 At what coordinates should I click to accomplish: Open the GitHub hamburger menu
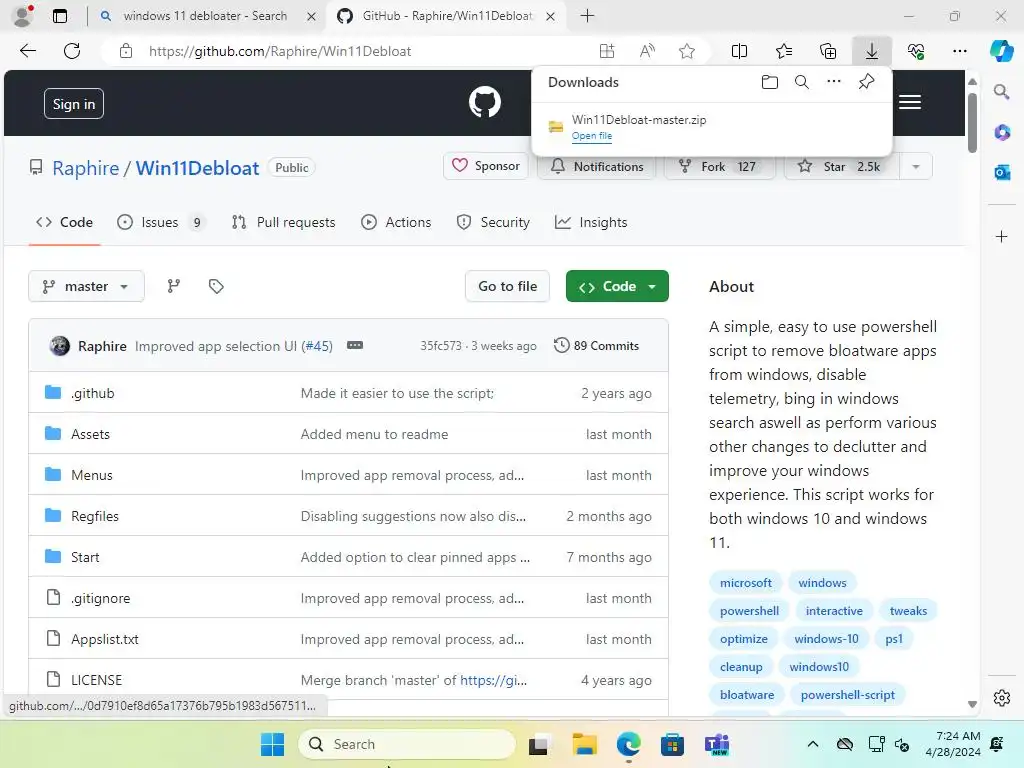click(x=910, y=102)
